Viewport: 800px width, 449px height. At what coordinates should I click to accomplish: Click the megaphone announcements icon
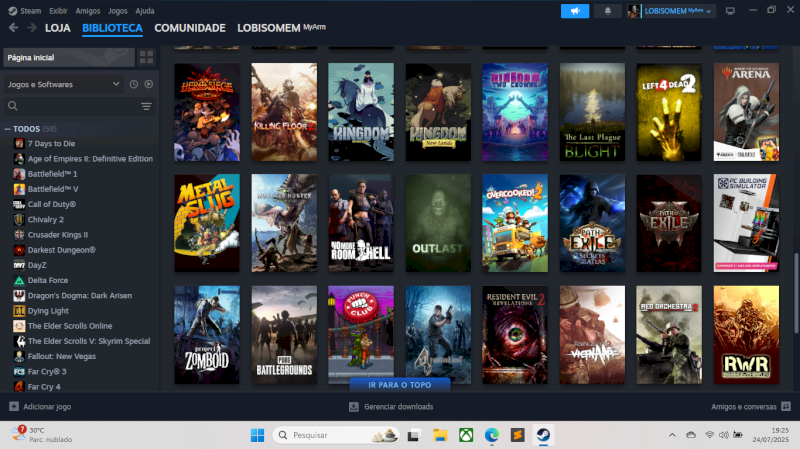click(575, 11)
